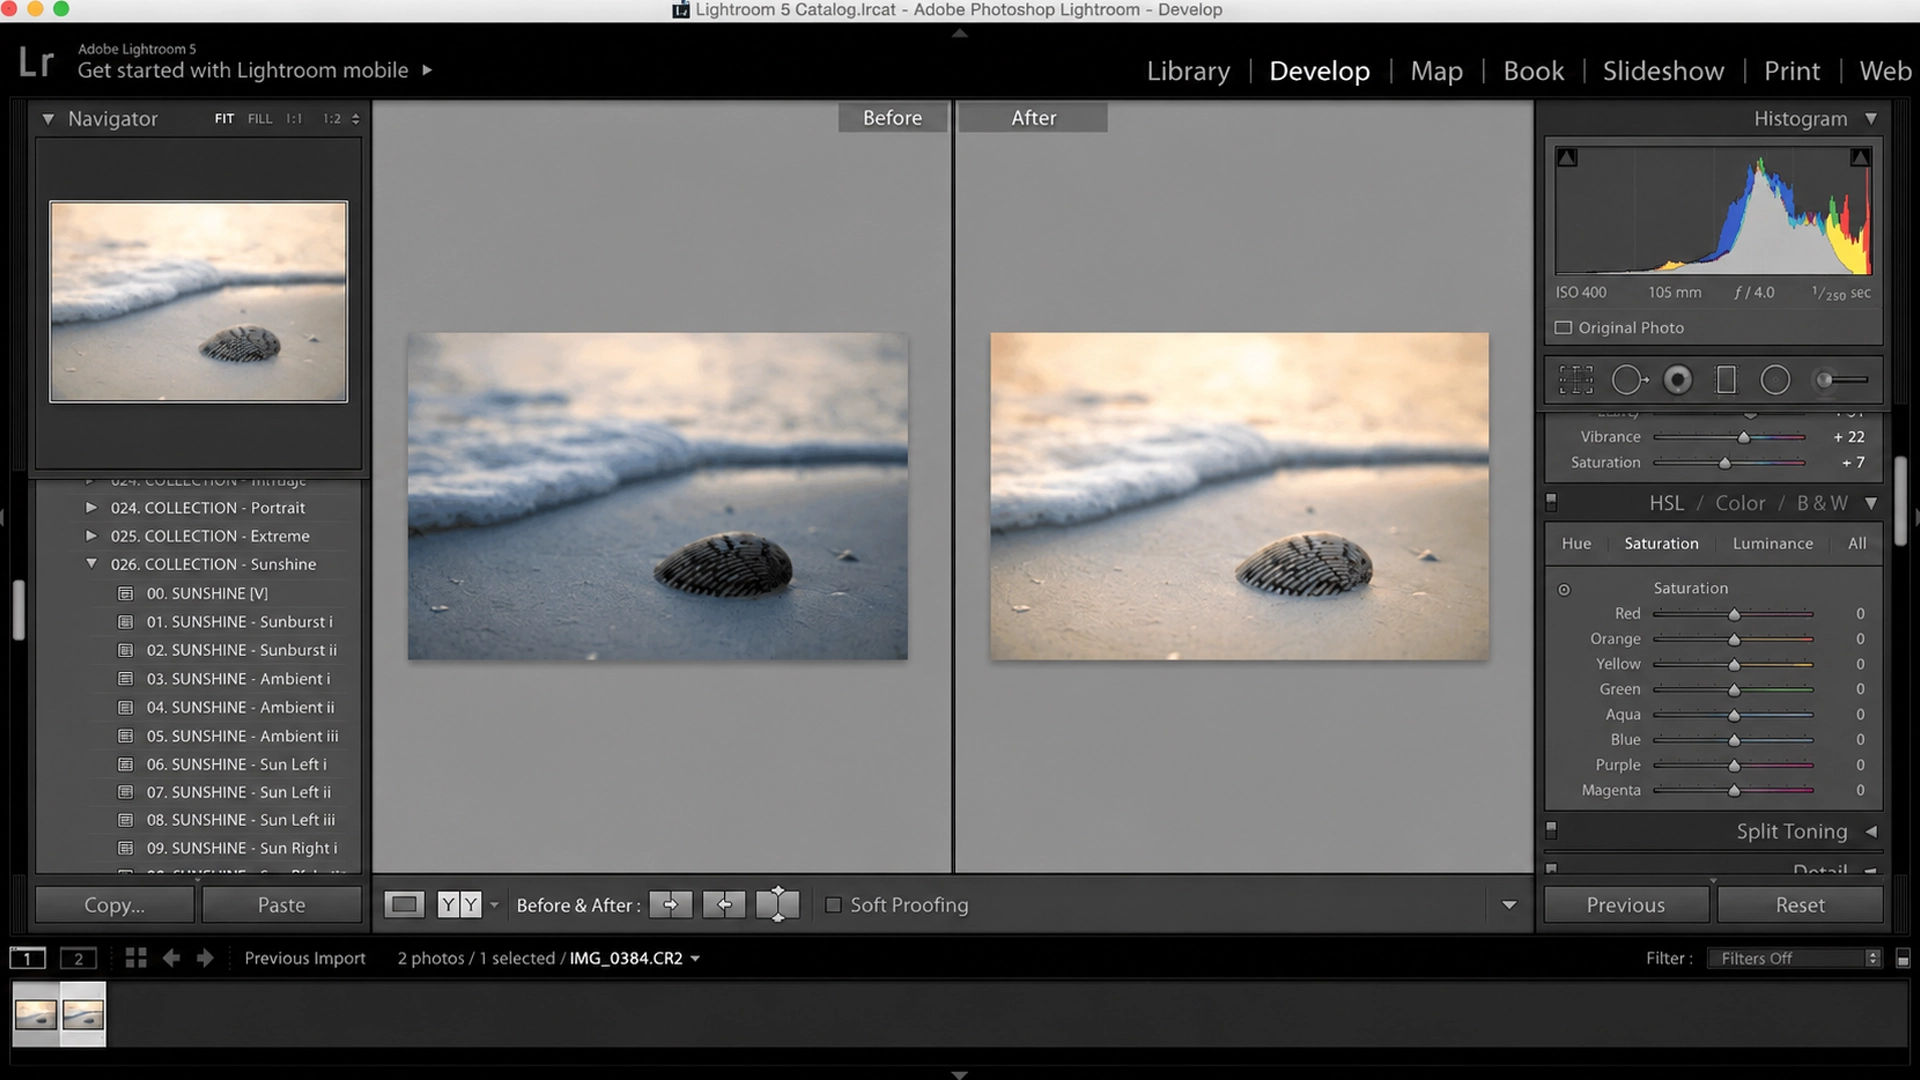Switch panel to B&W mode
1920x1080 pixels.
click(1822, 503)
